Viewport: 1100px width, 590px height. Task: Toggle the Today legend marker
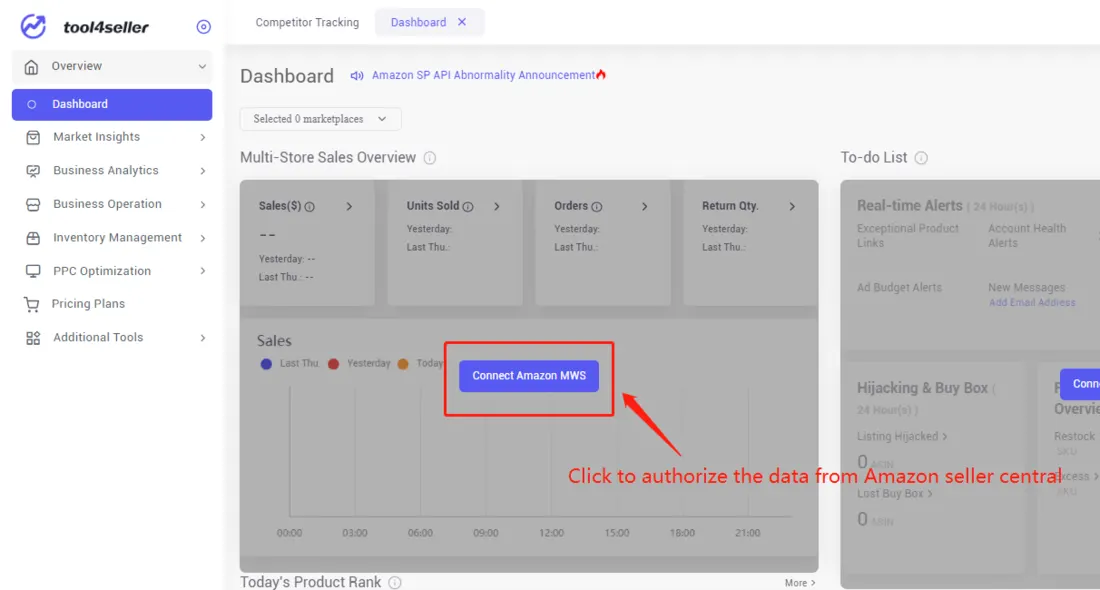click(403, 363)
